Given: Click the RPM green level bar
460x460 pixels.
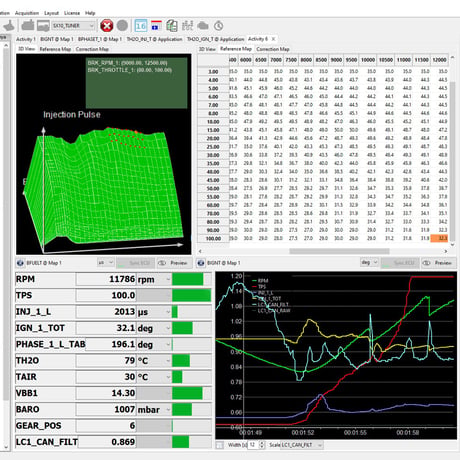Looking at the screenshot, I should (x=188, y=279).
